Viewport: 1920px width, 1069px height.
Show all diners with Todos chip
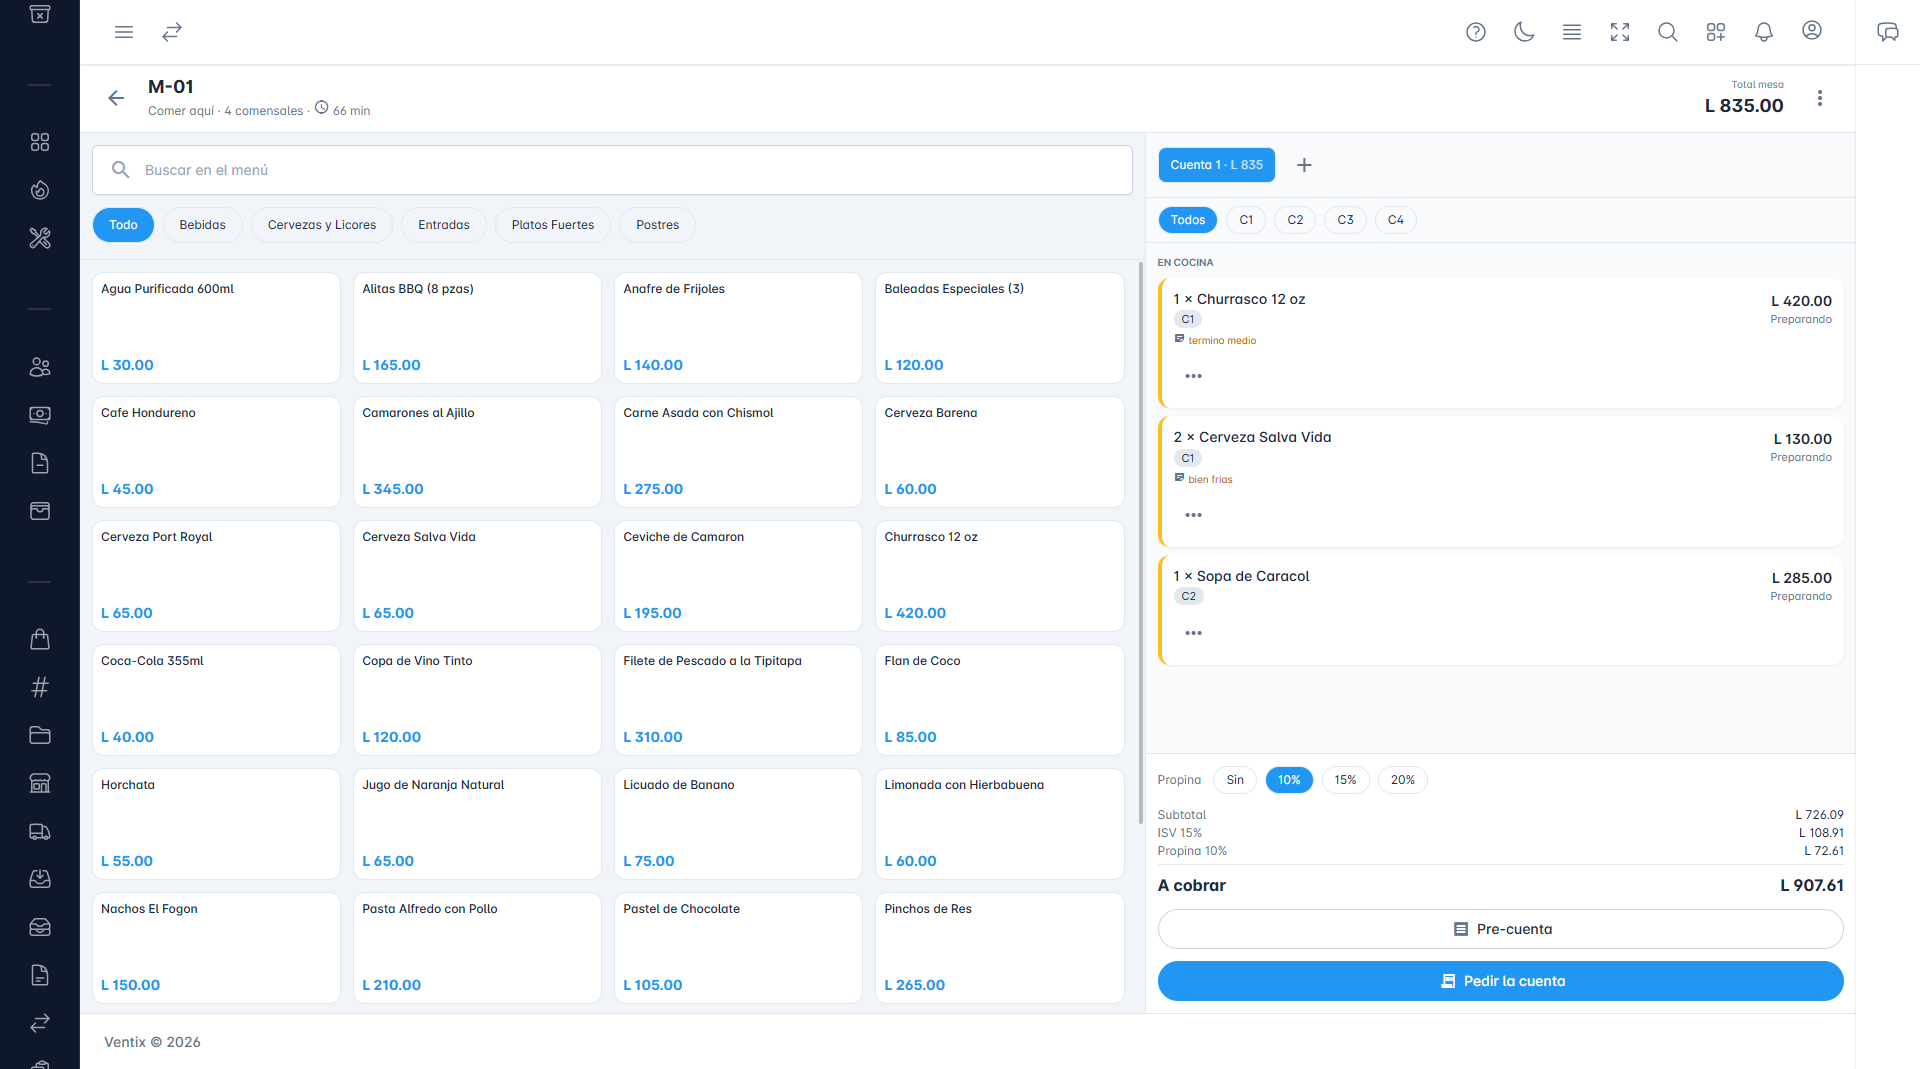point(1188,220)
